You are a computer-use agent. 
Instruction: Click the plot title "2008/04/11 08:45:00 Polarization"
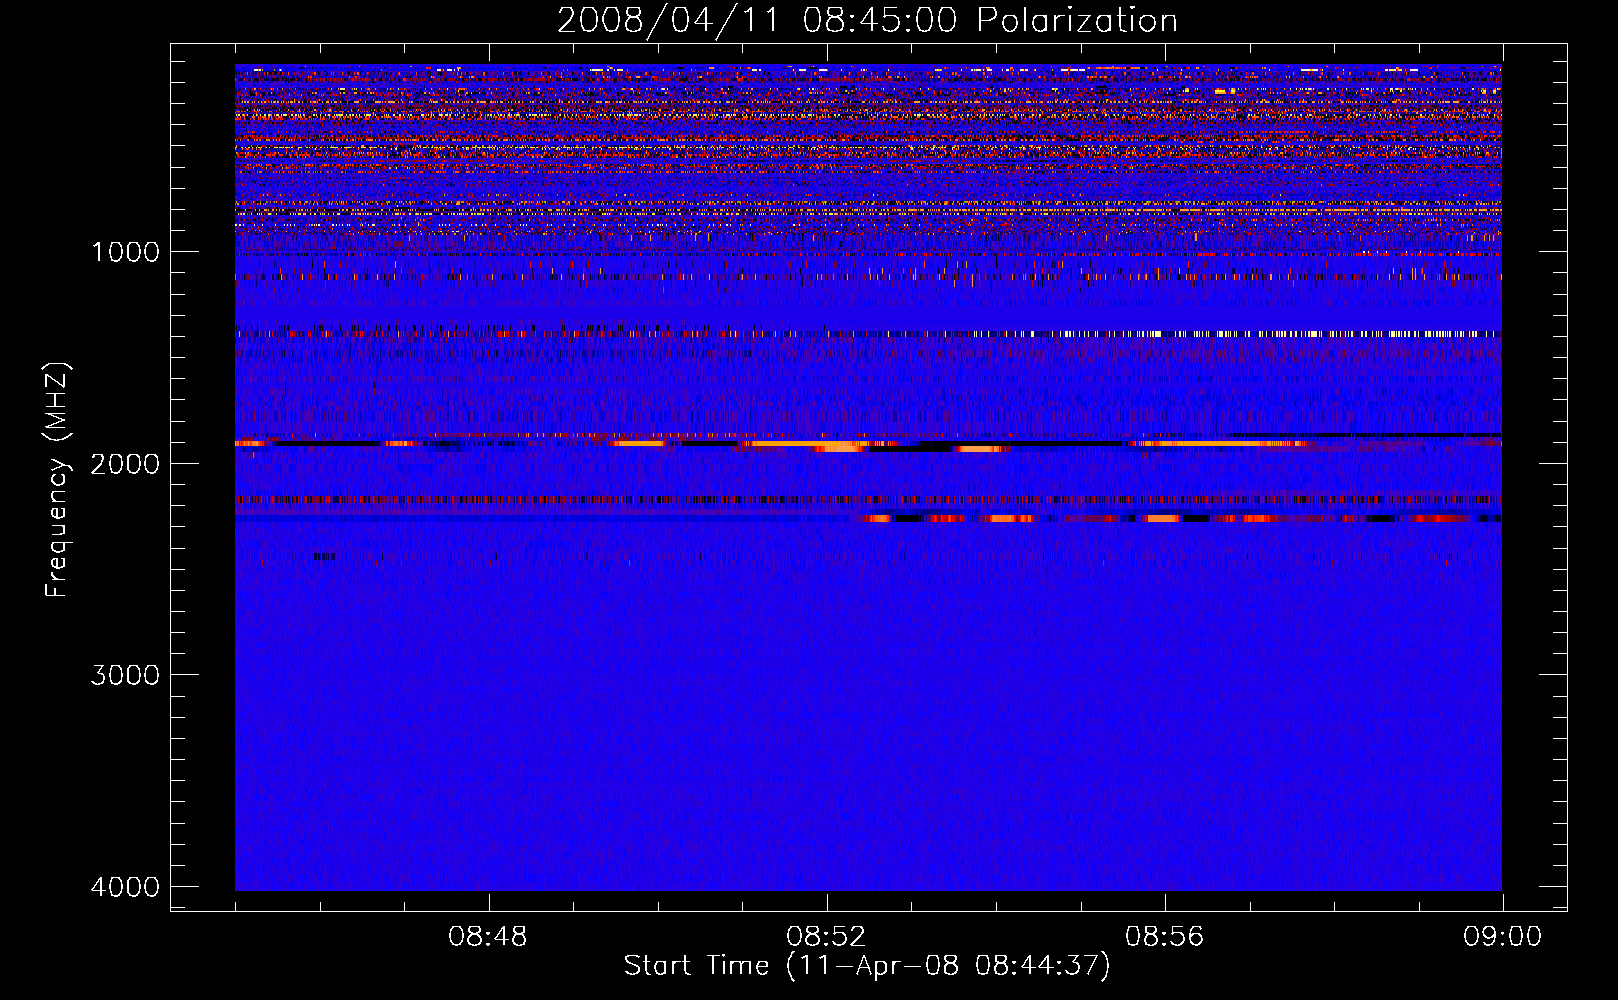[867, 20]
